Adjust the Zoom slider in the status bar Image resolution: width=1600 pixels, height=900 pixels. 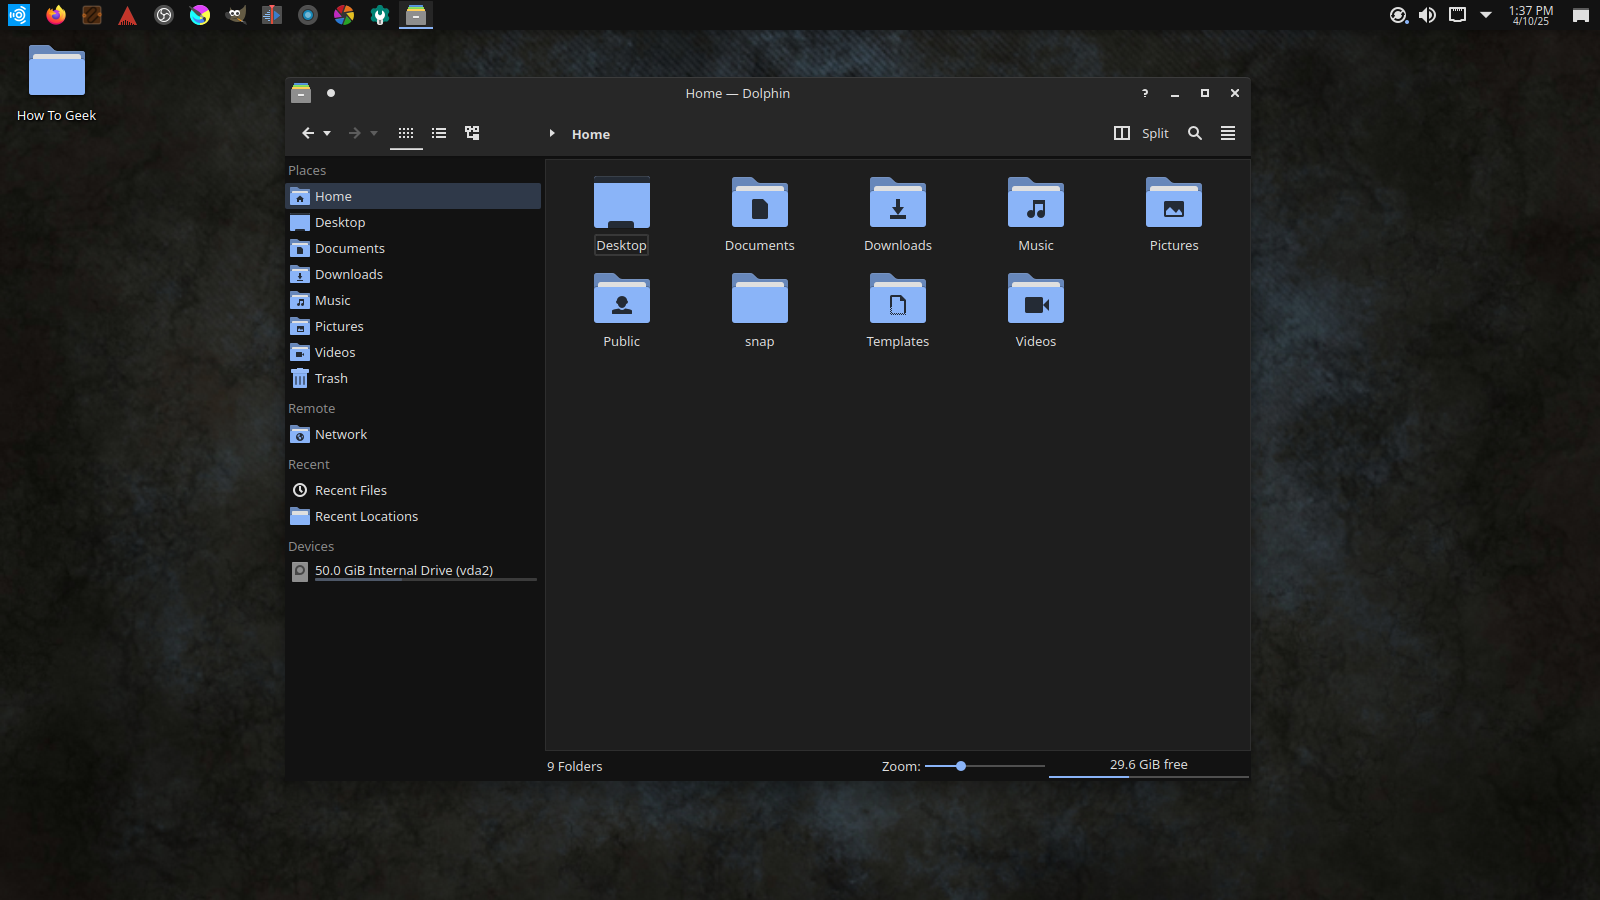(961, 766)
